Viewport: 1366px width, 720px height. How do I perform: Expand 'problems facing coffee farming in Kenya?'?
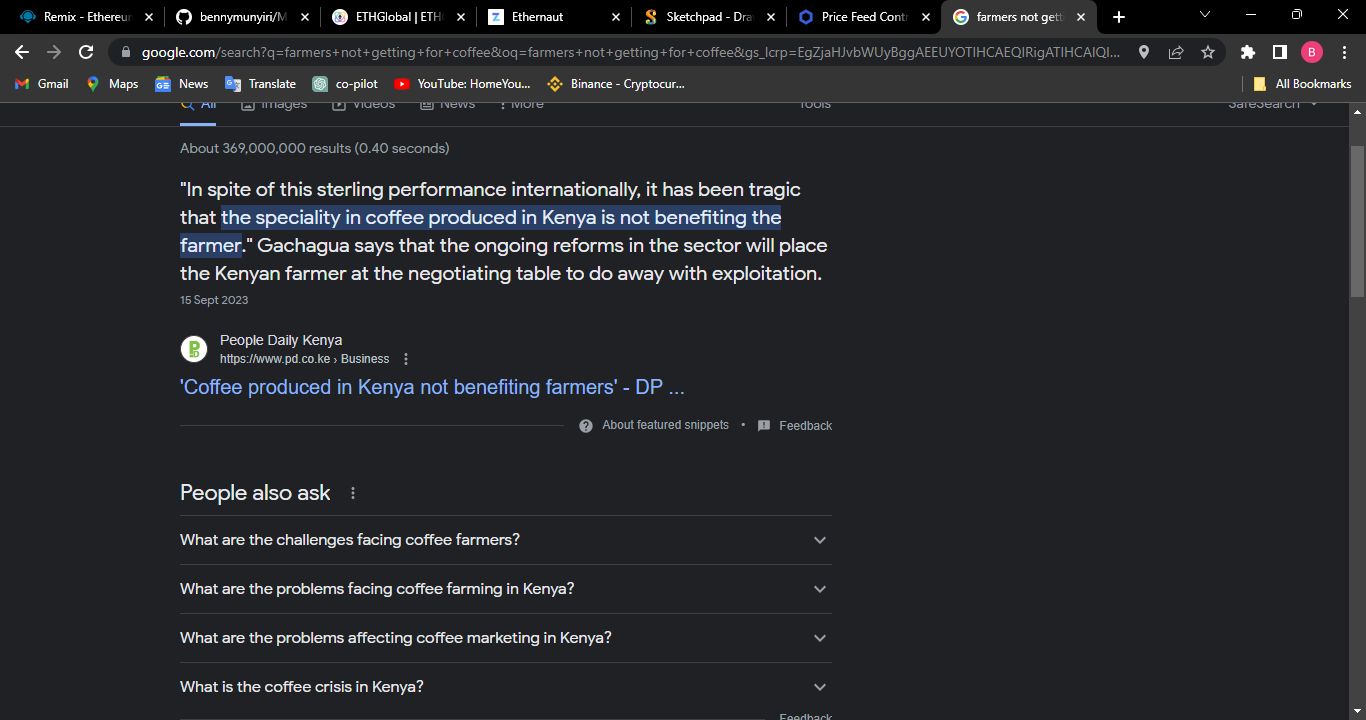pos(506,589)
